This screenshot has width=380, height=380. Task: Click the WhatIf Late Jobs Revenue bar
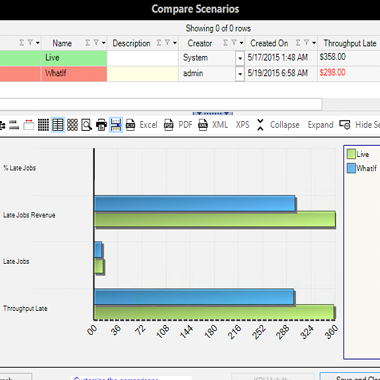[195, 203]
